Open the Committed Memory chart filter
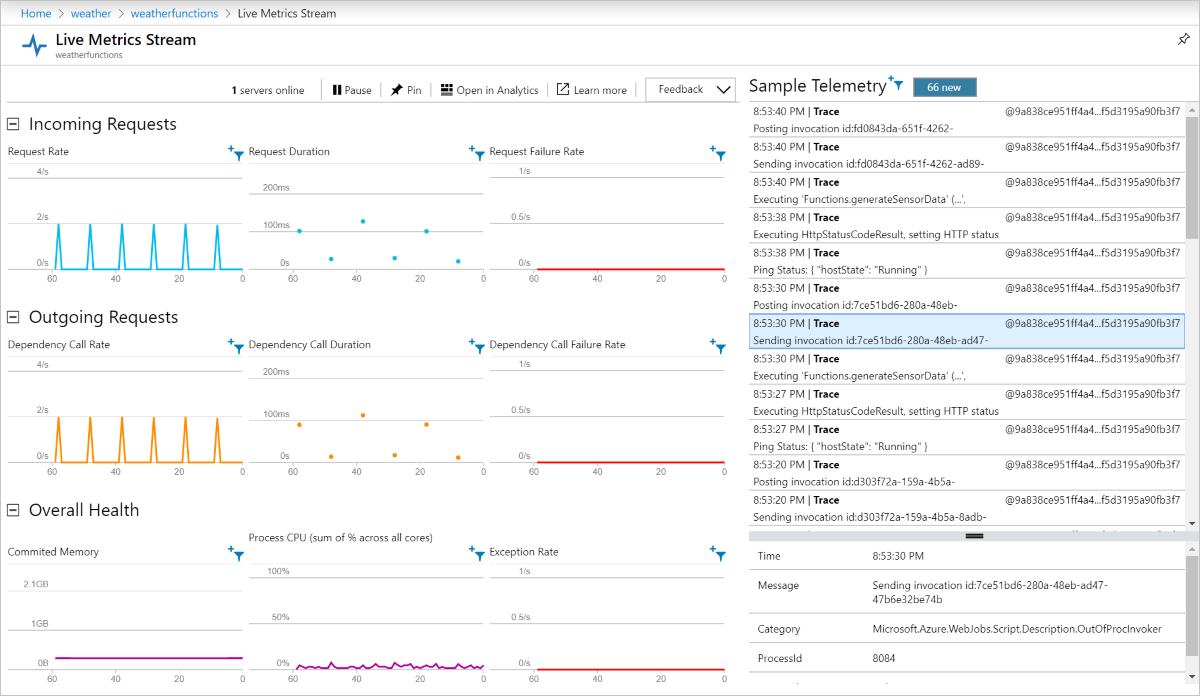 tap(236, 555)
